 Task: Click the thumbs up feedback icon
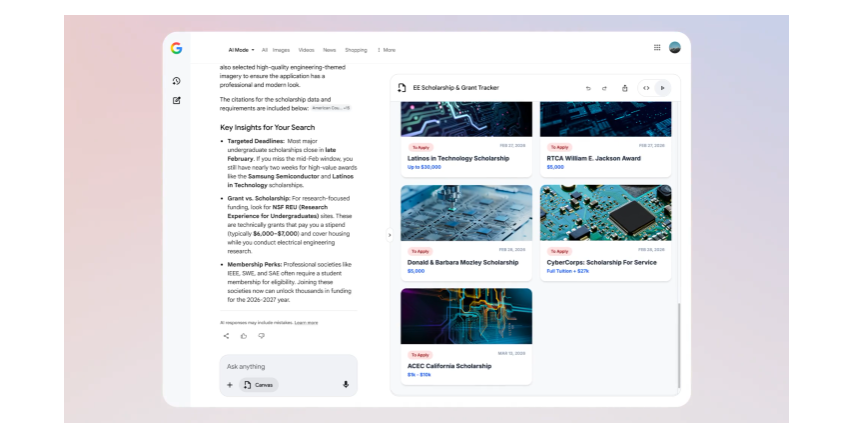[x=243, y=336]
